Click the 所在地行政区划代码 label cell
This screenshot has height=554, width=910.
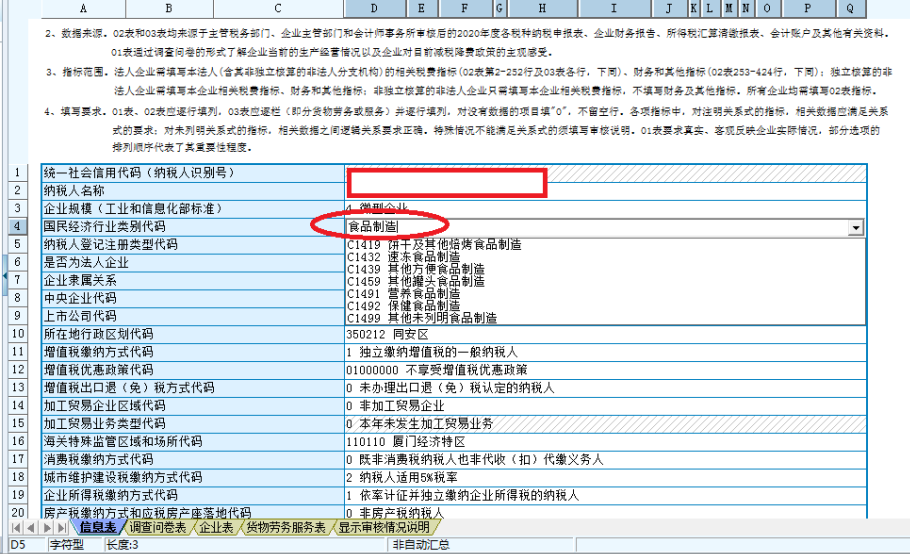tap(193, 334)
